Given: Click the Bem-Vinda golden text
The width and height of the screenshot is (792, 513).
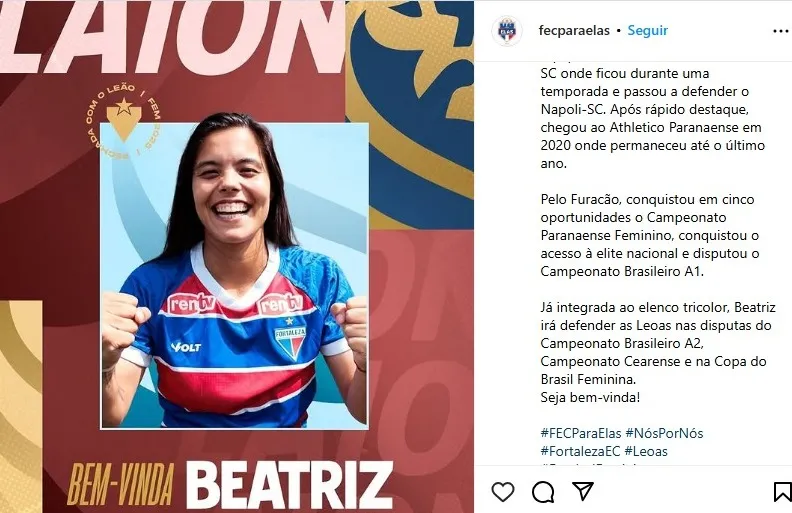Looking at the screenshot, I should (x=121, y=485).
